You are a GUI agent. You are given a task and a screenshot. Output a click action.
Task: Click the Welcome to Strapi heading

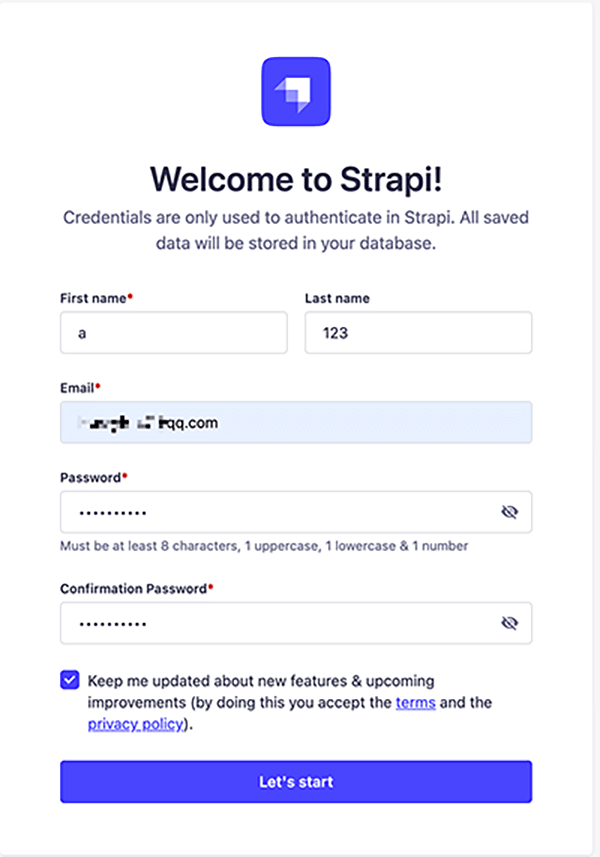coord(295,179)
